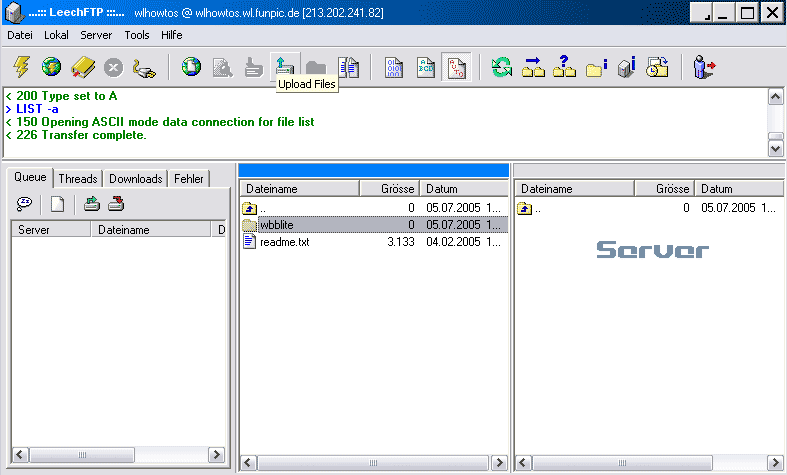Image resolution: width=787 pixels, height=475 pixels.
Task: Click the parent directory entry in server list
Action: 649,208
